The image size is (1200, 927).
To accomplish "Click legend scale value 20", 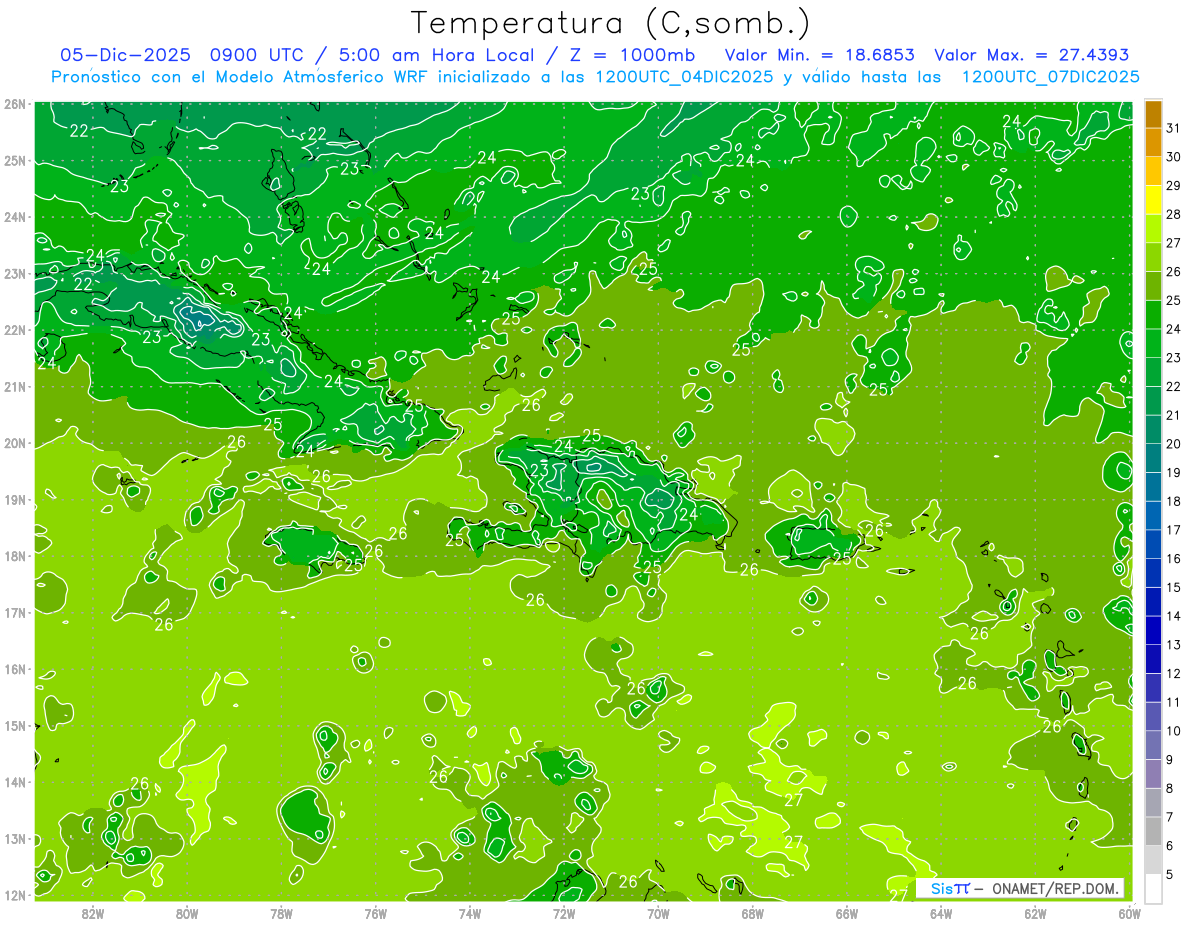I will pos(1174,444).
